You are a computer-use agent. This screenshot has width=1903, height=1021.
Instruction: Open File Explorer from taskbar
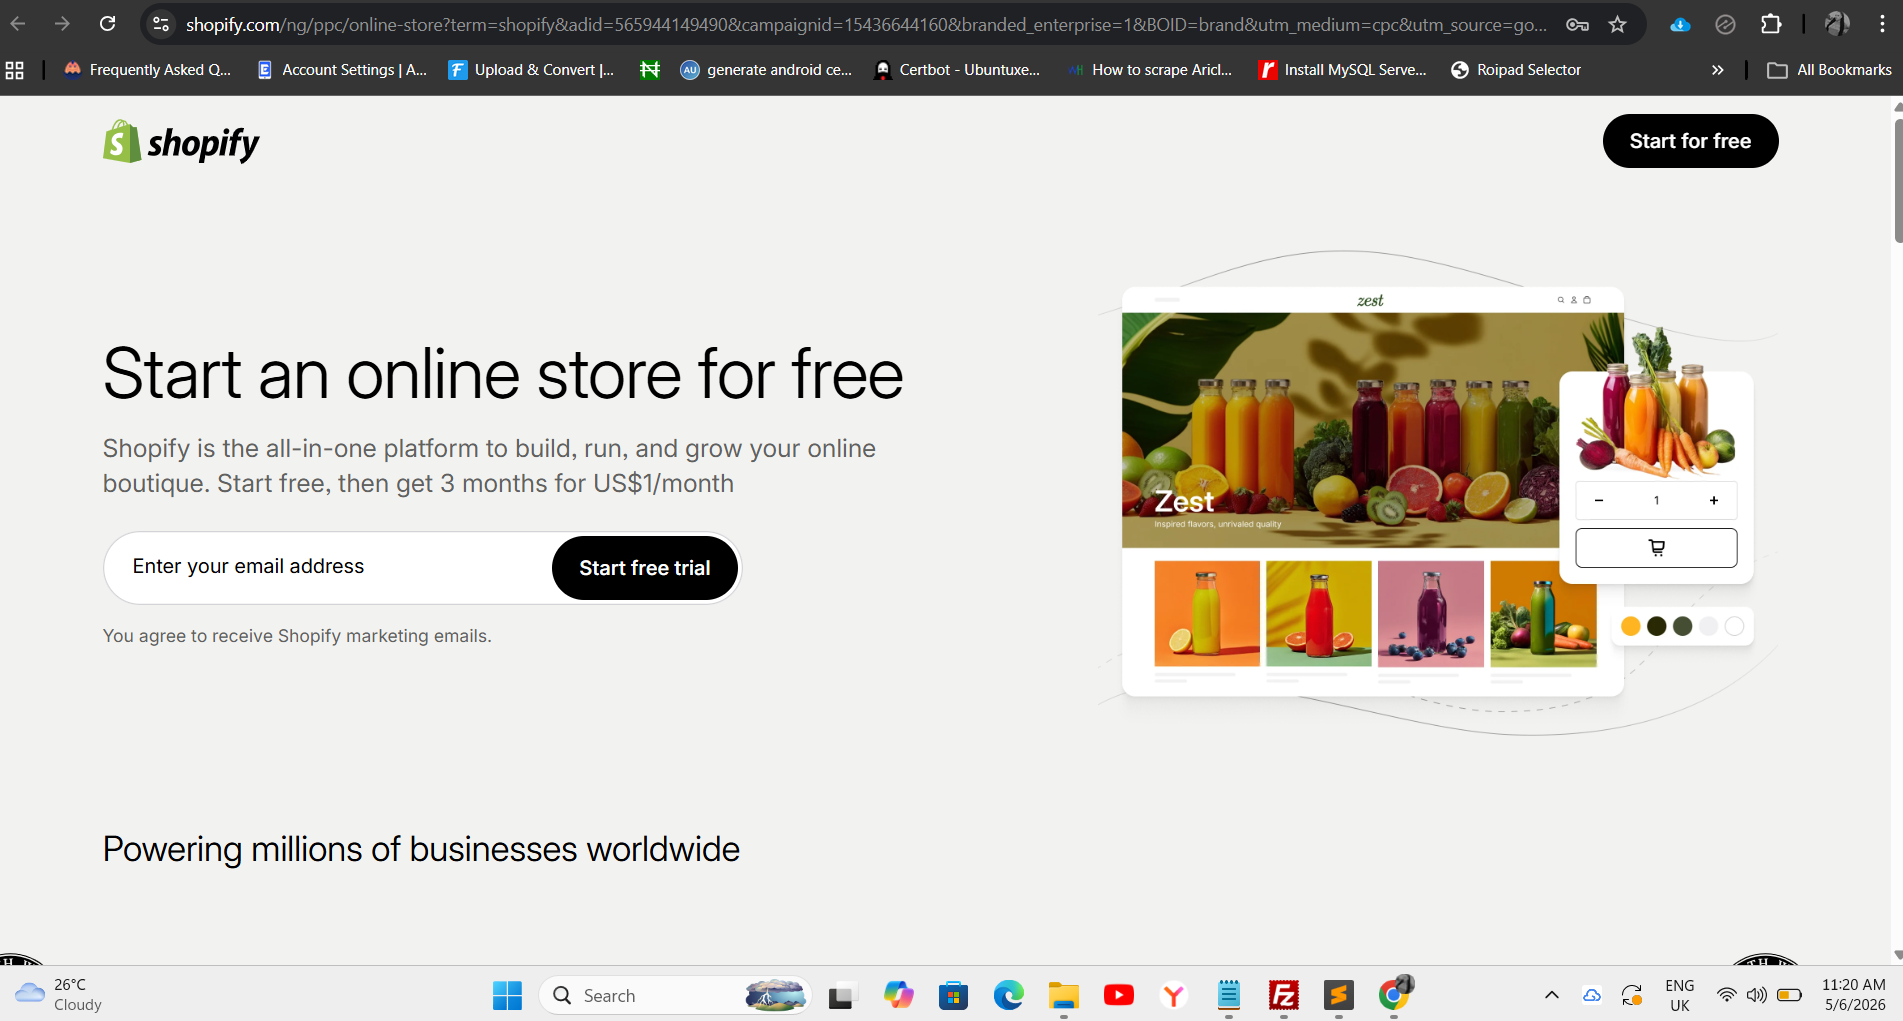[x=1063, y=995]
